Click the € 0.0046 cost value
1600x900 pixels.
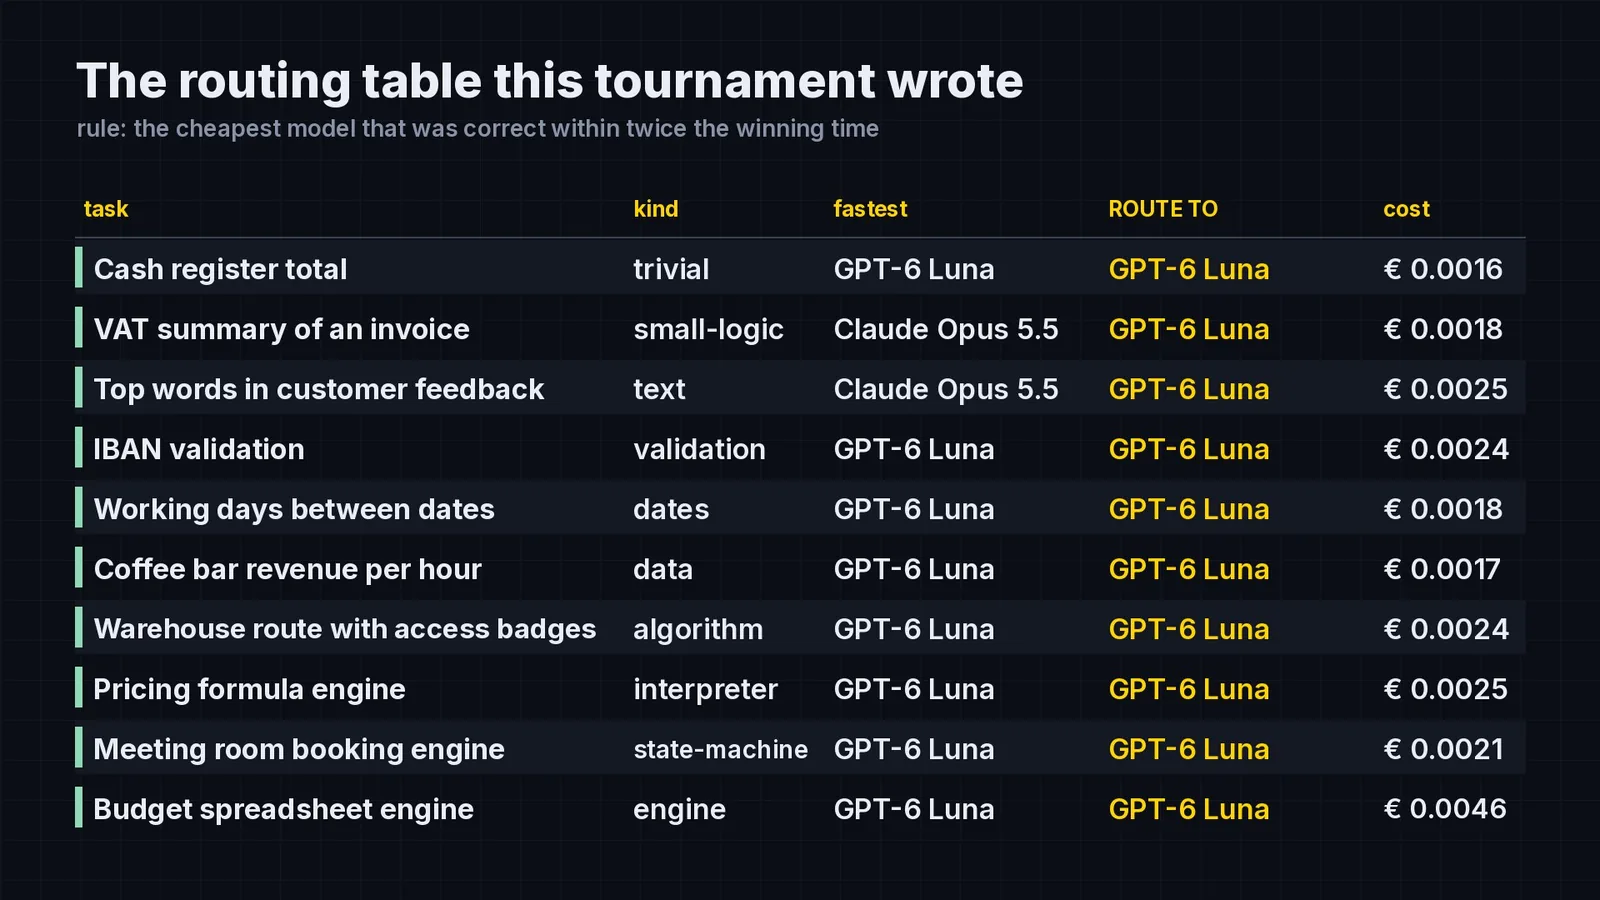[x=1445, y=809]
